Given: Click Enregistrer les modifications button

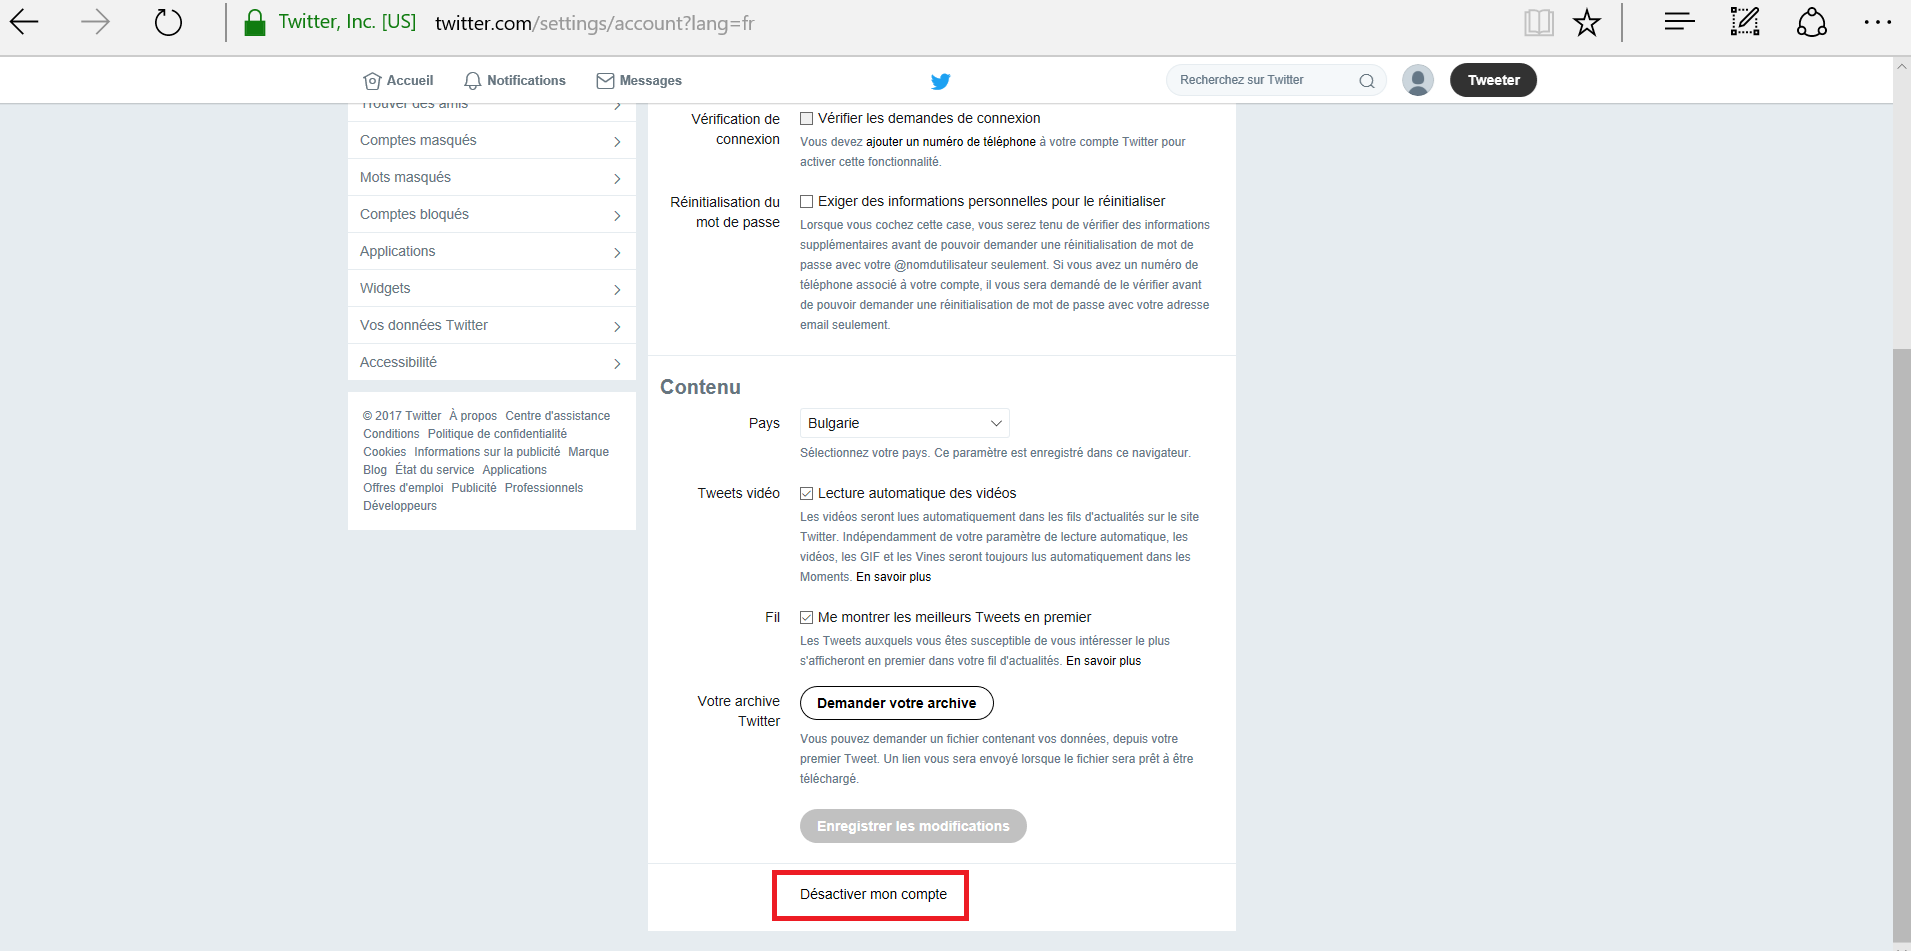Looking at the screenshot, I should pyautogui.click(x=913, y=826).
